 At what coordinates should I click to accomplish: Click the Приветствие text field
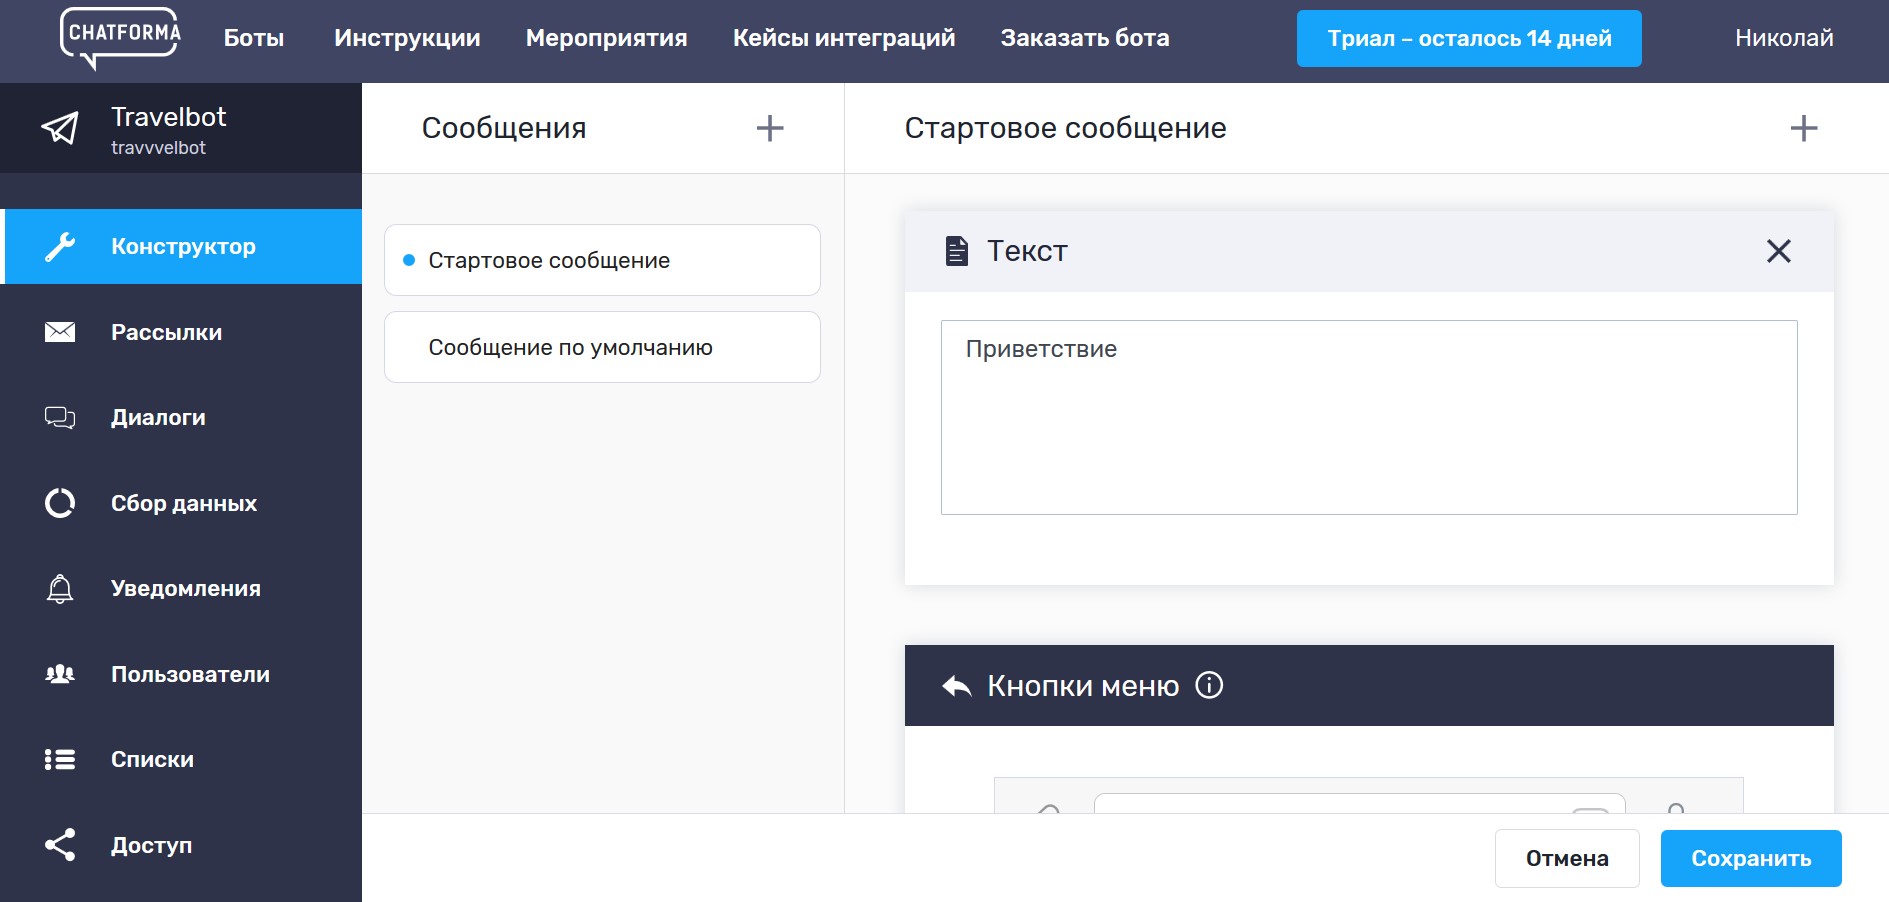coord(1368,417)
